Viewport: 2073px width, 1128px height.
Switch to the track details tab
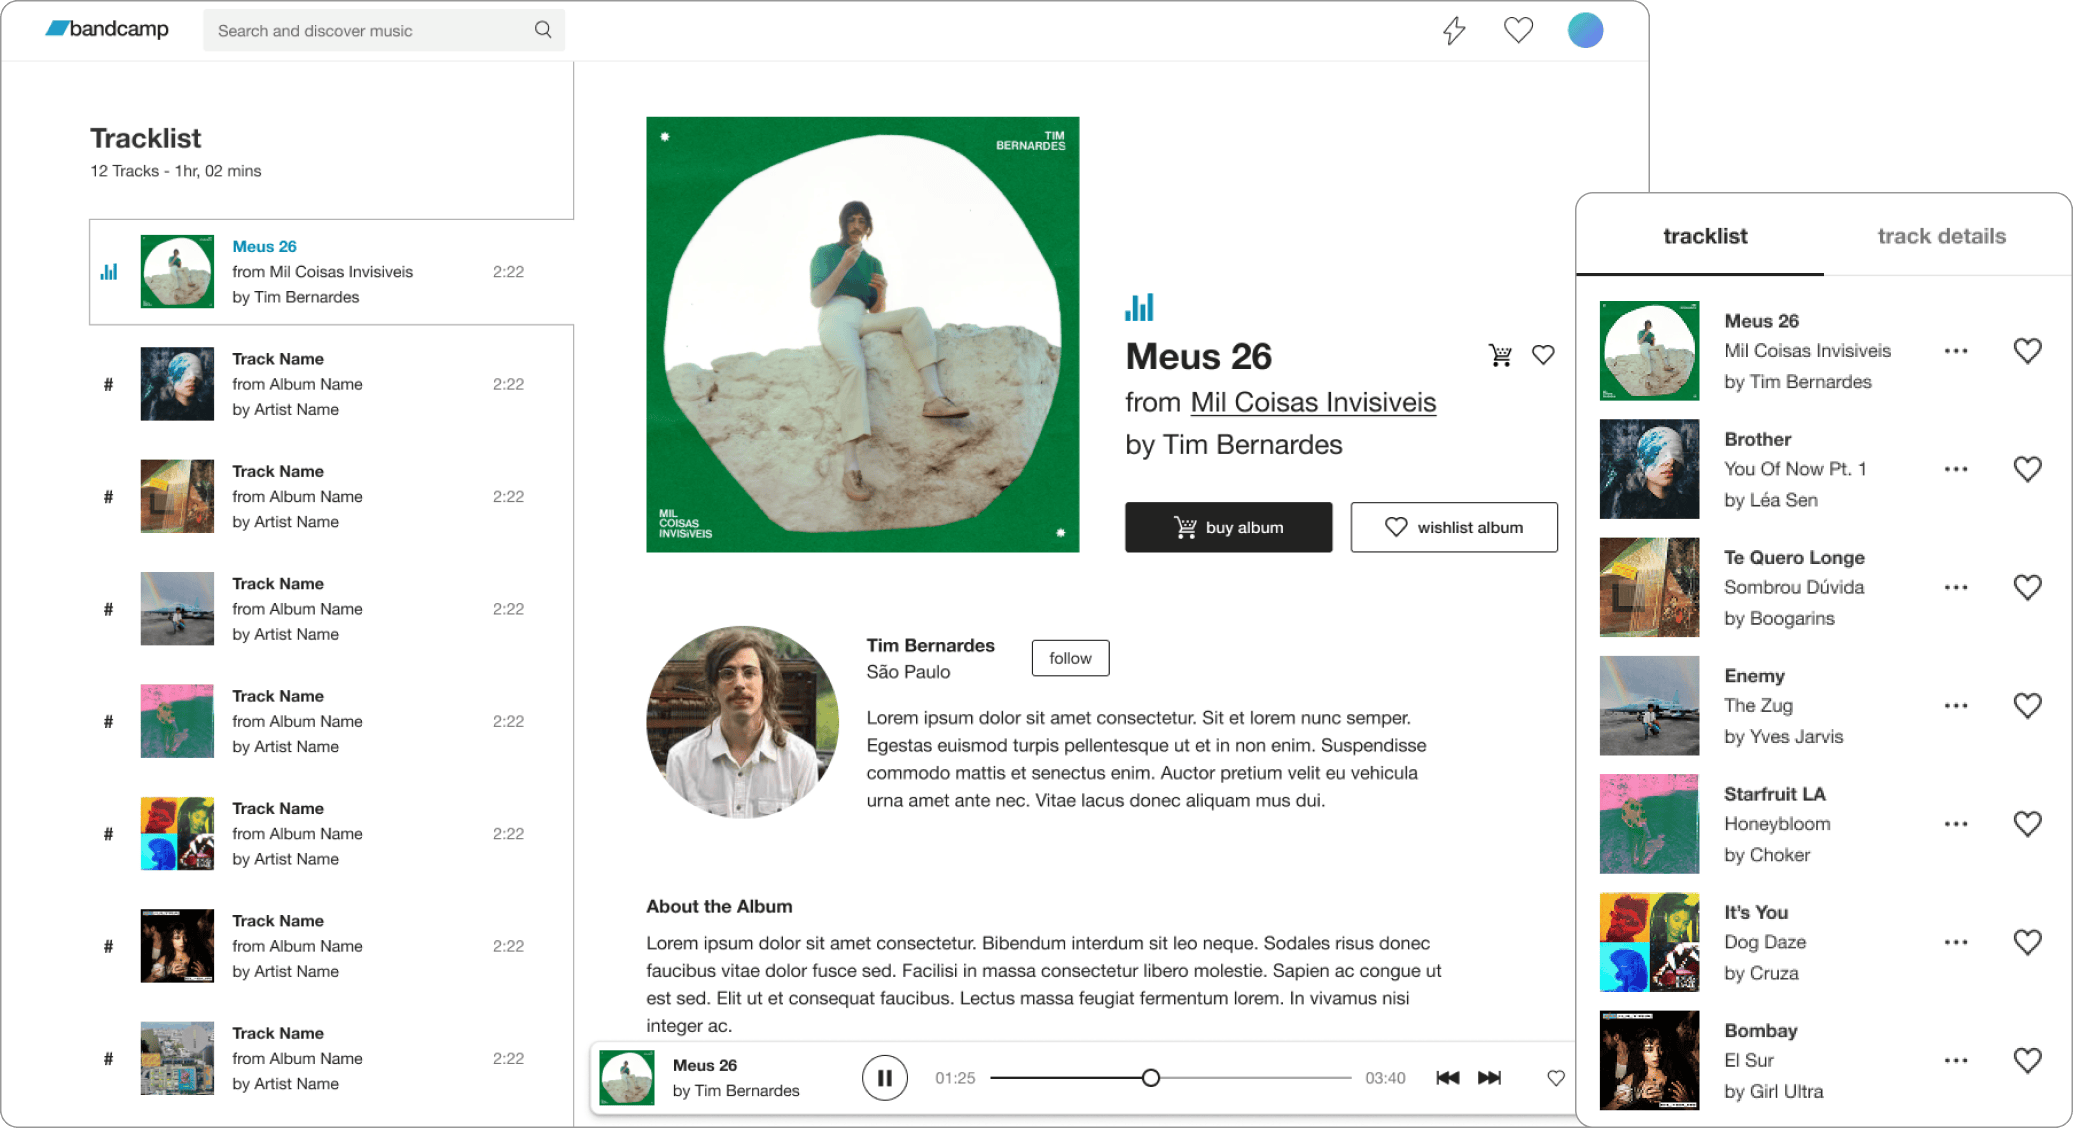tap(1941, 236)
